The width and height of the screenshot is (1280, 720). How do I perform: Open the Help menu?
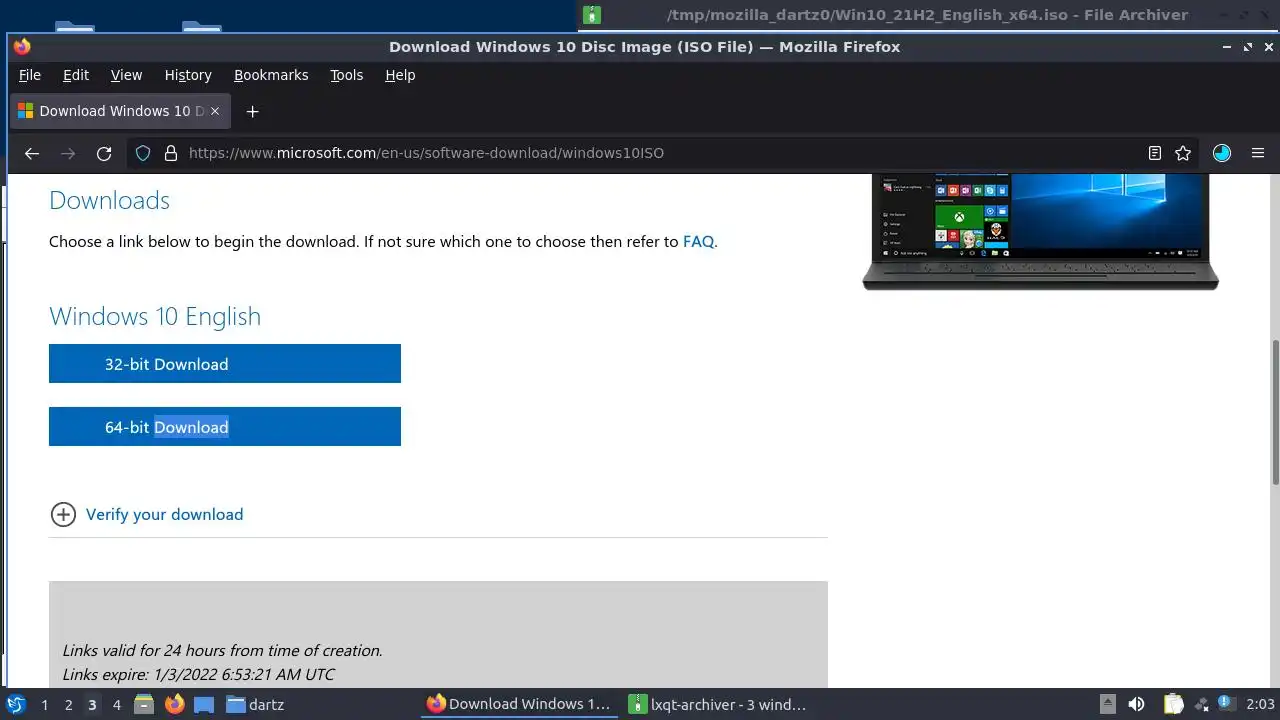[x=400, y=75]
